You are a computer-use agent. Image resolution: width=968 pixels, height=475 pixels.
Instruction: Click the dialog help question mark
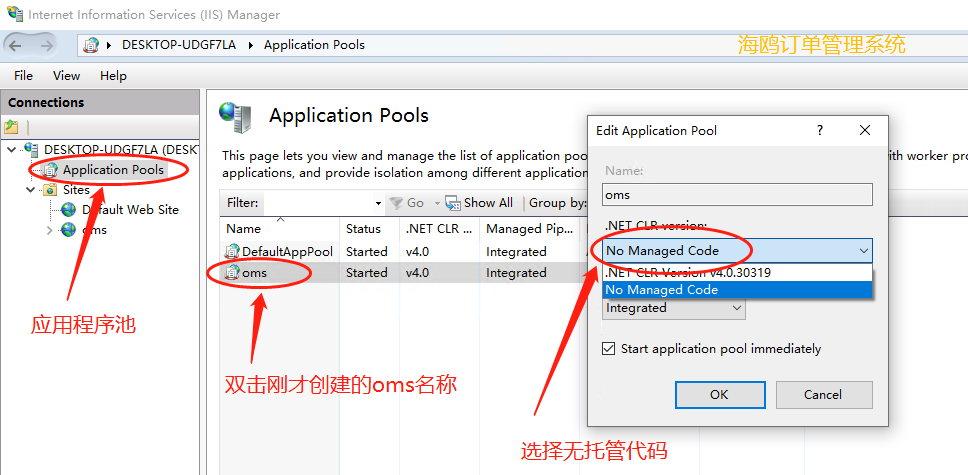click(x=820, y=130)
